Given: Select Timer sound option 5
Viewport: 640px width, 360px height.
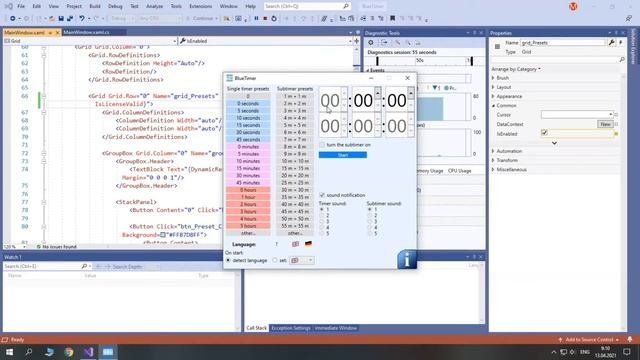Looking at the screenshot, I should (322, 233).
